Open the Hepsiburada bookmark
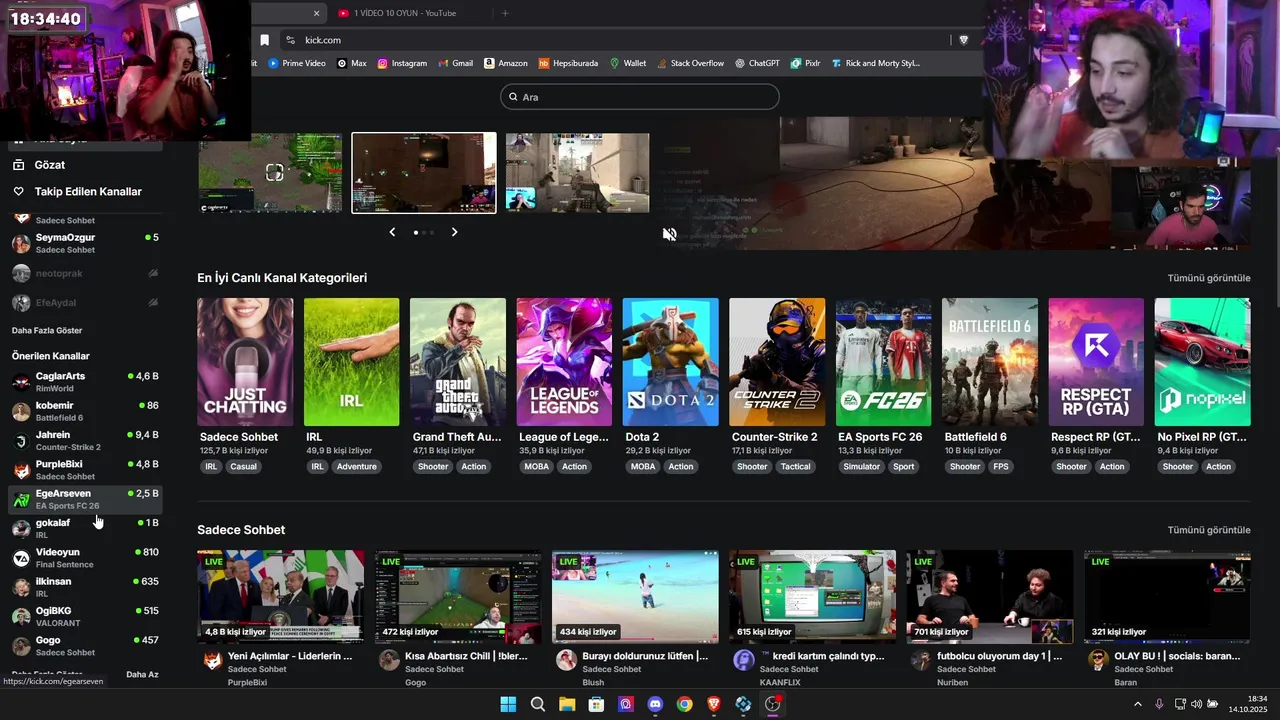Viewport: 1280px width, 720px height. click(568, 63)
